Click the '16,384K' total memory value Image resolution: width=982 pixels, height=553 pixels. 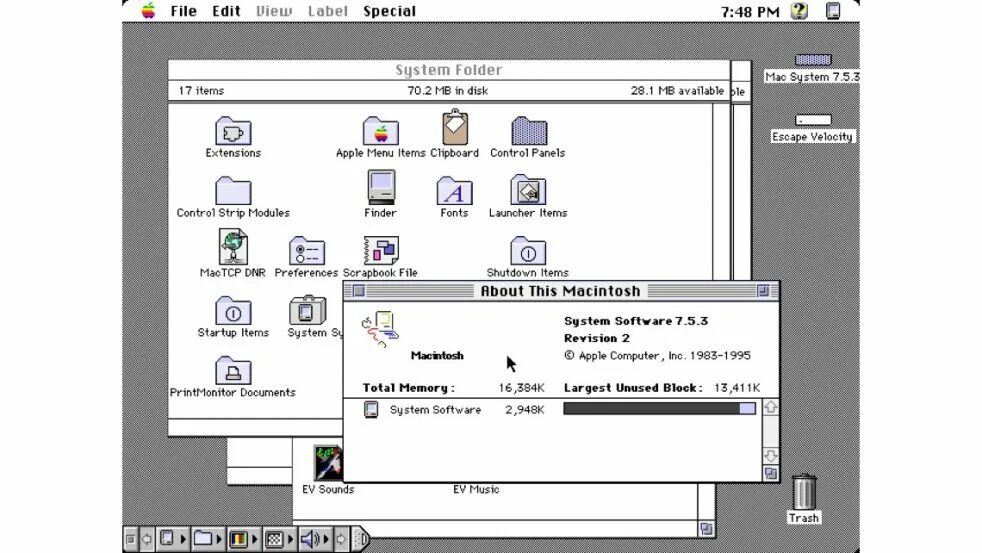[x=521, y=388]
